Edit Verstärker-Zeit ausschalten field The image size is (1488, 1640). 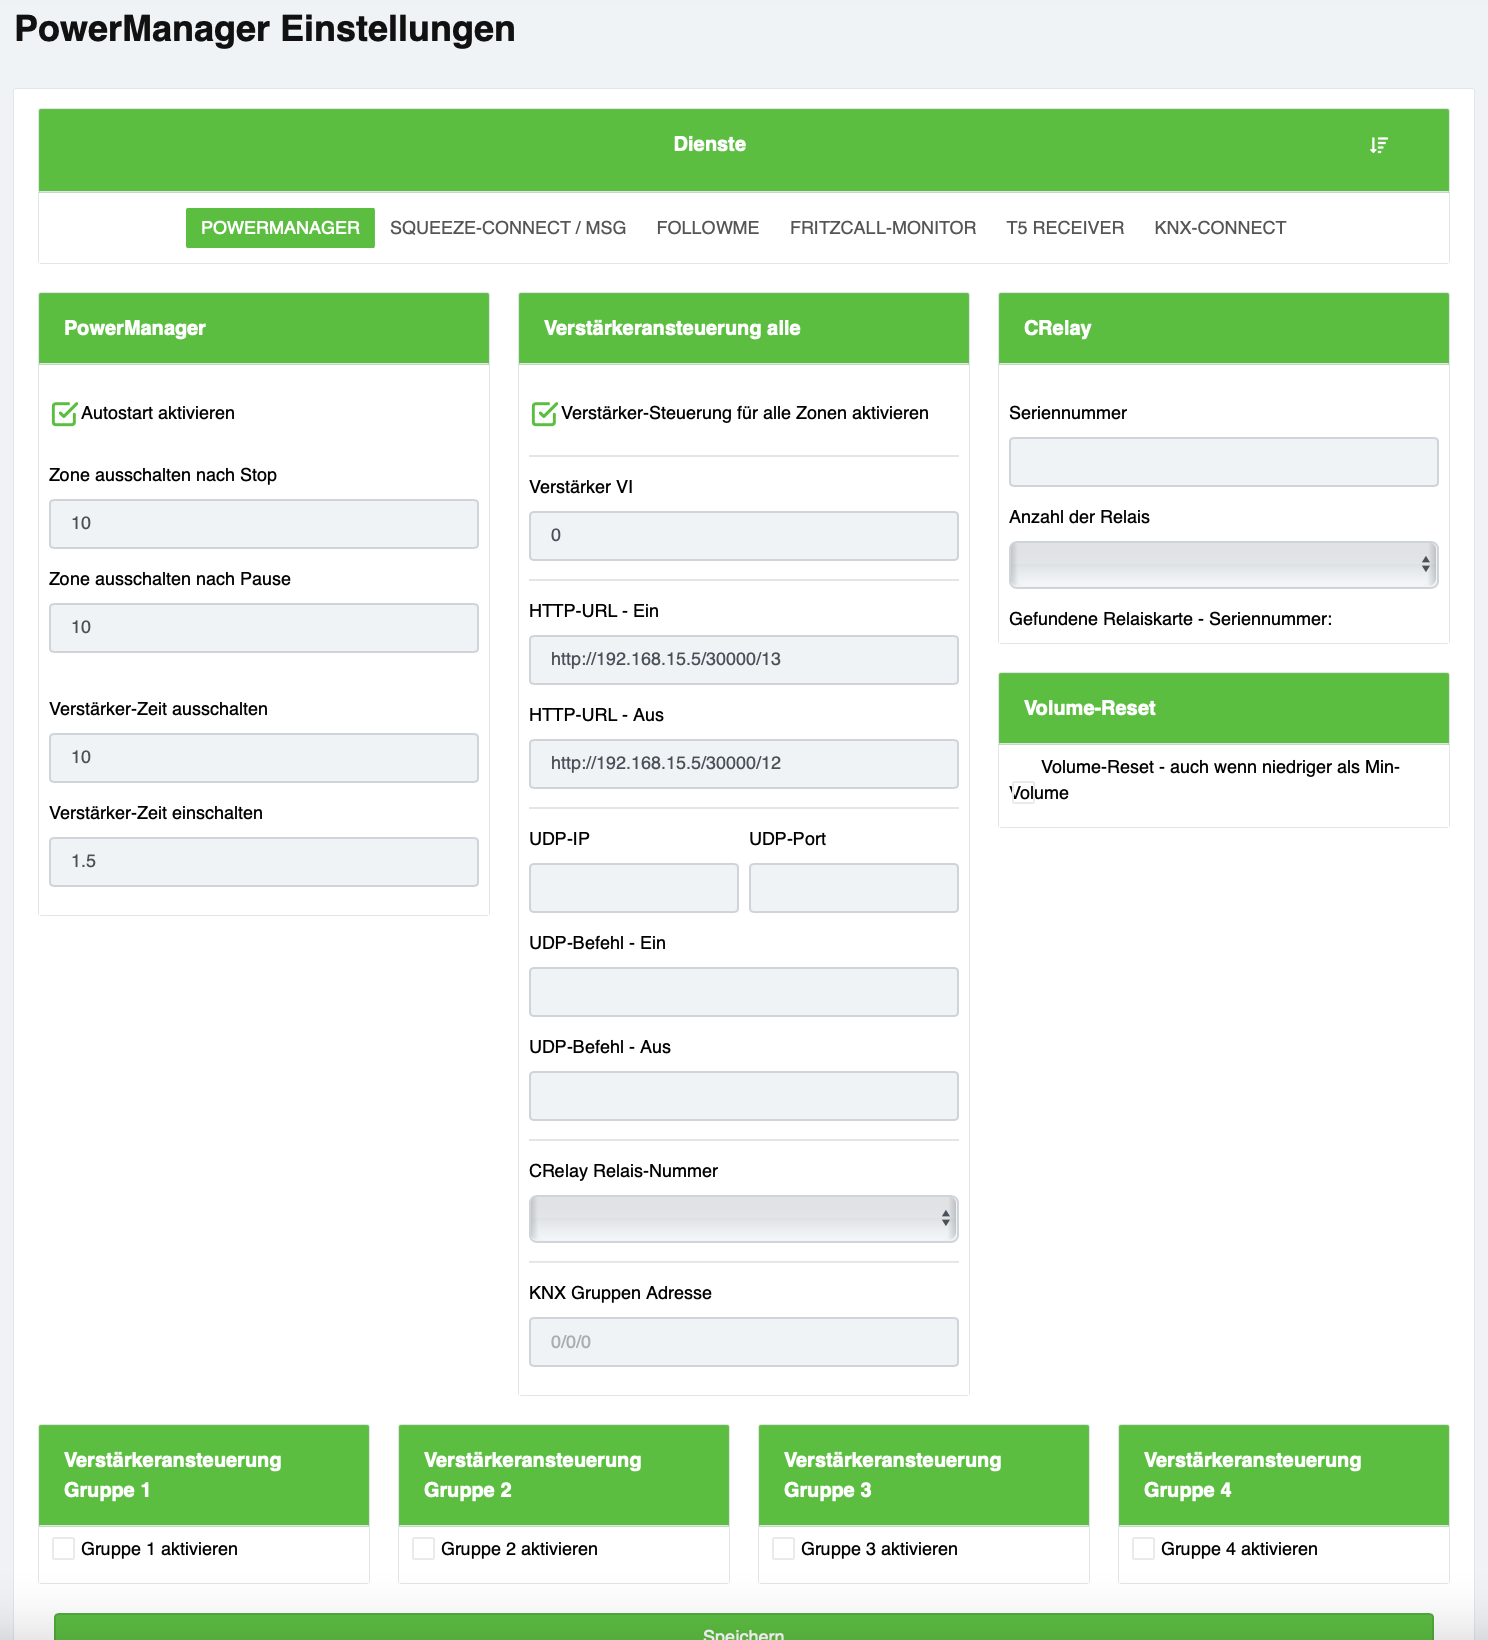(264, 758)
